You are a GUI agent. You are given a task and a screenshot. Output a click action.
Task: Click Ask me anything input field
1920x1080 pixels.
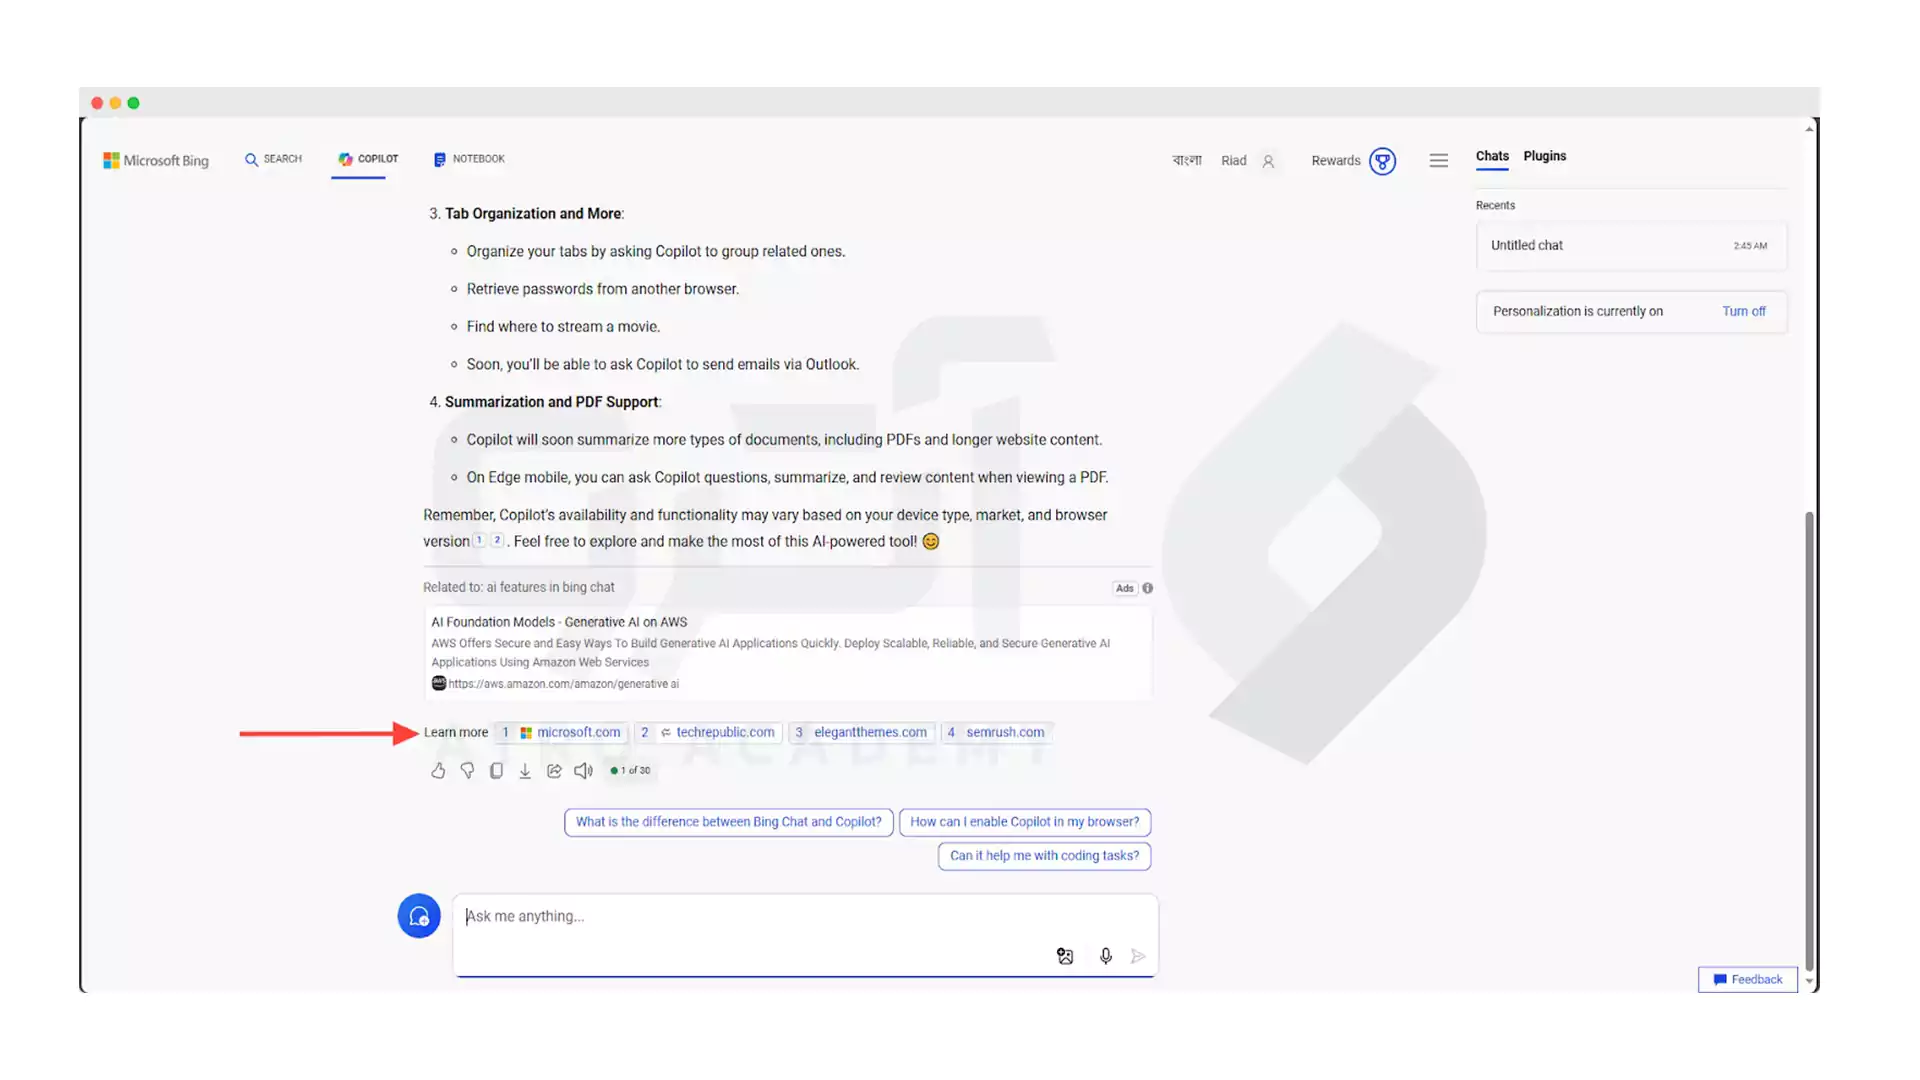[804, 915]
